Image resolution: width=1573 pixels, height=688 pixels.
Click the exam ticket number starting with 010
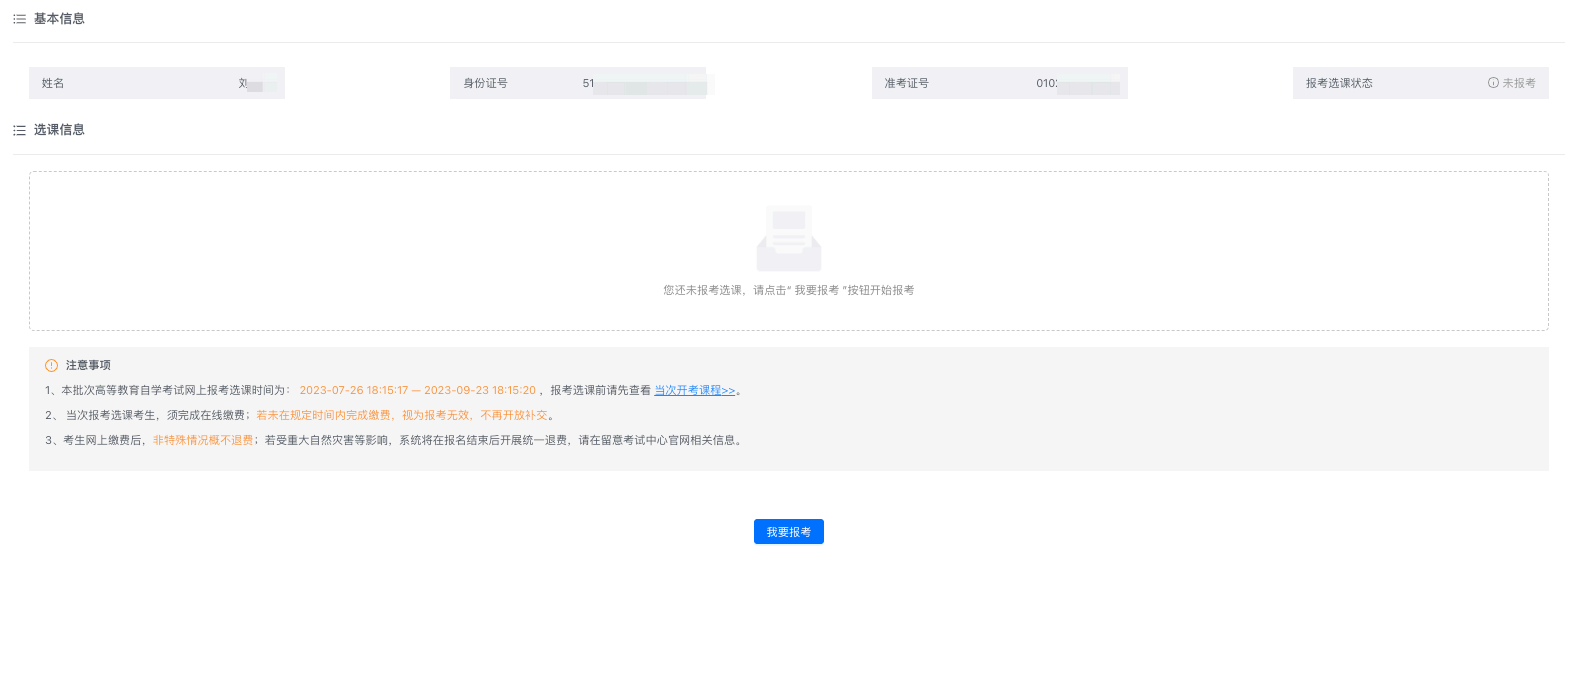coord(1076,84)
